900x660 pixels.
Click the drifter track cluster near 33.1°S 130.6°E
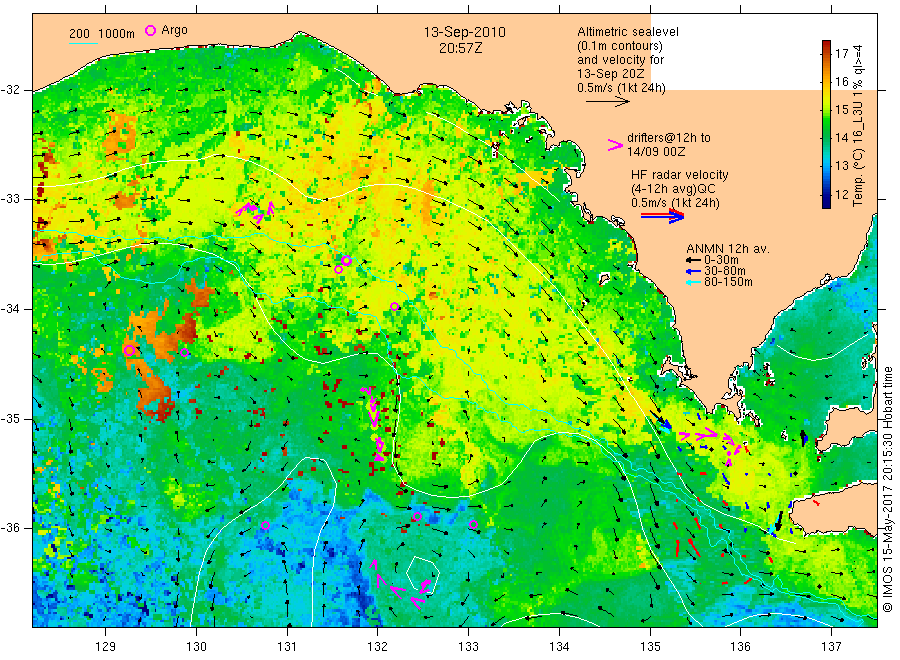(255, 211)
